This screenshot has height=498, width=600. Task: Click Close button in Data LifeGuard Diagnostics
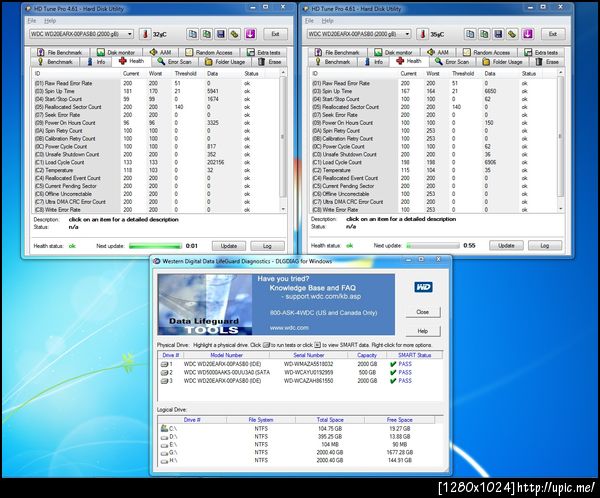coord(423,312)
